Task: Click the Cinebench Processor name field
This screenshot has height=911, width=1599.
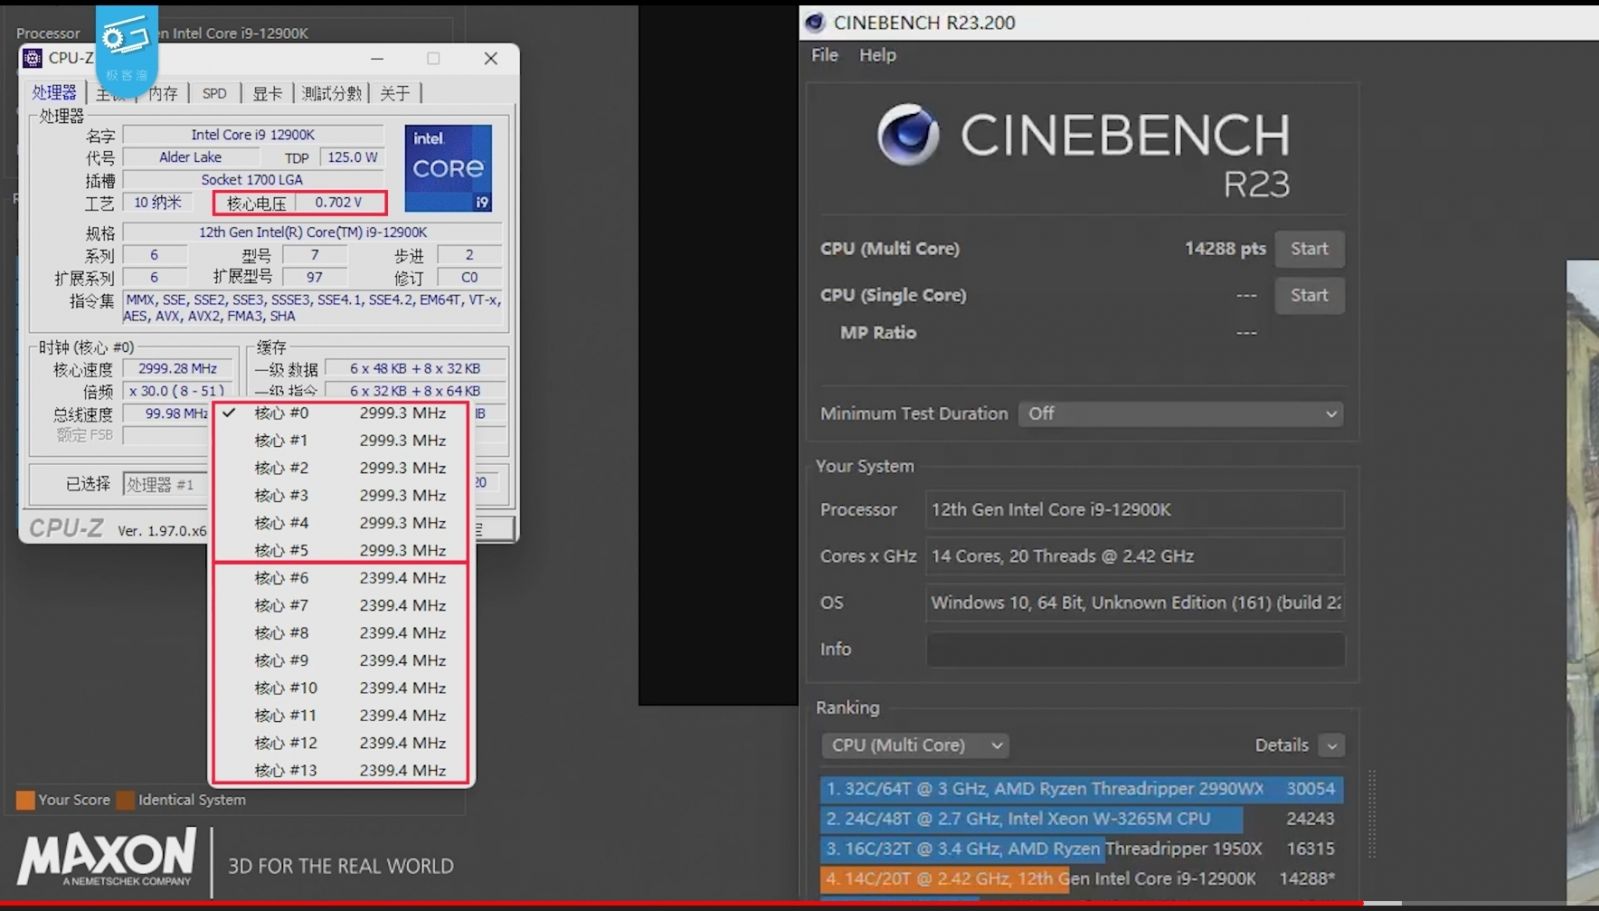Action: pyautogui.click(x=1134, y=510)
